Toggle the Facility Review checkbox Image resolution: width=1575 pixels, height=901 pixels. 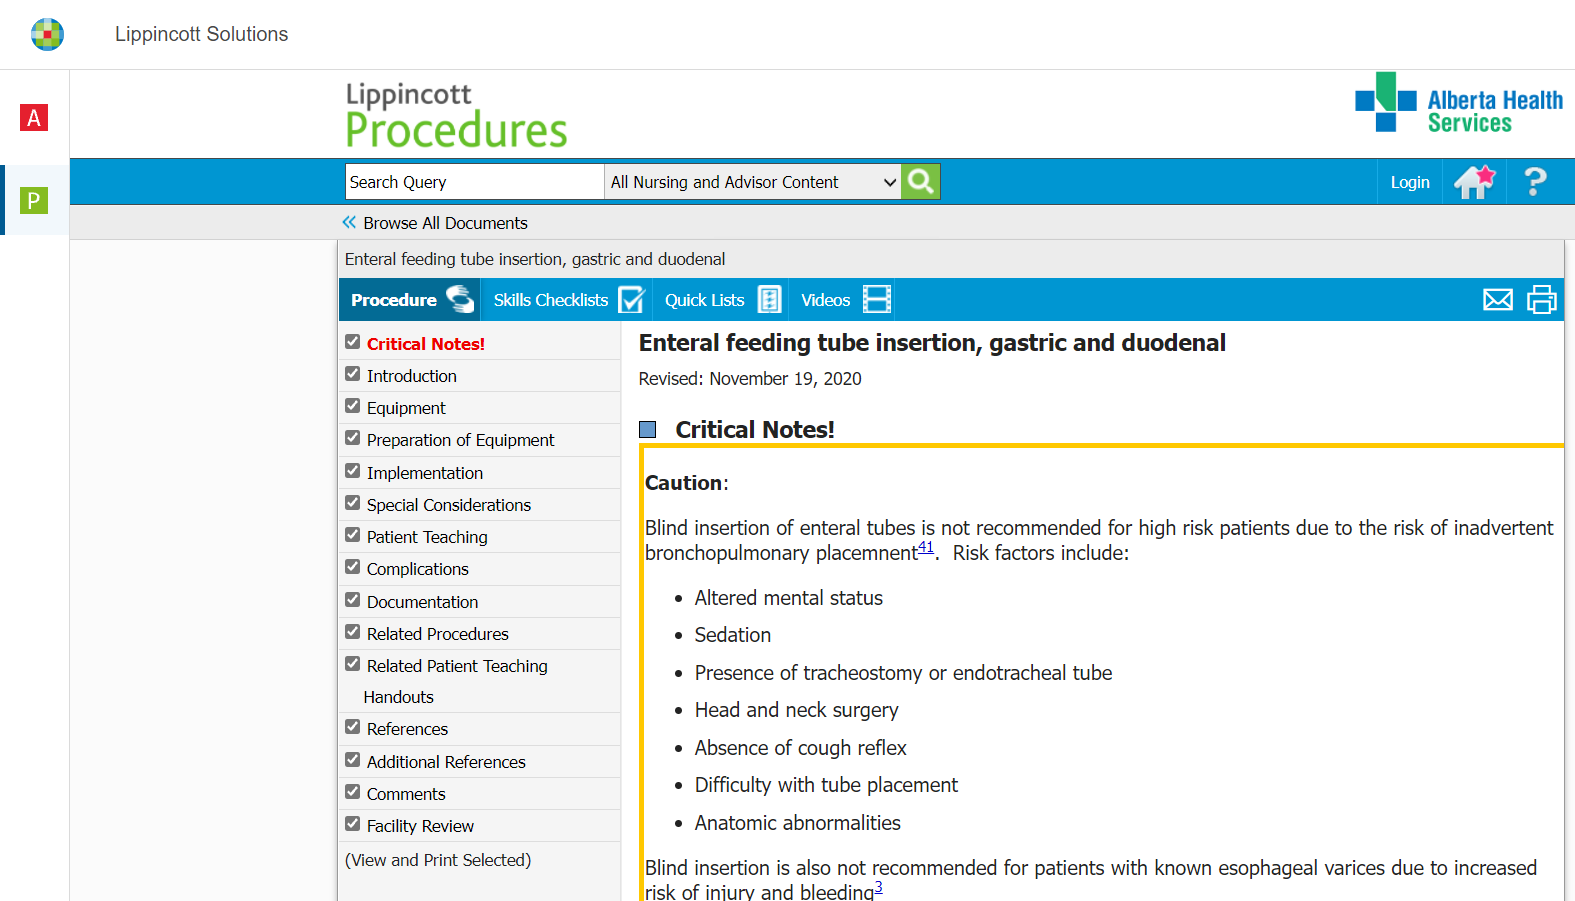coord(353,824)
